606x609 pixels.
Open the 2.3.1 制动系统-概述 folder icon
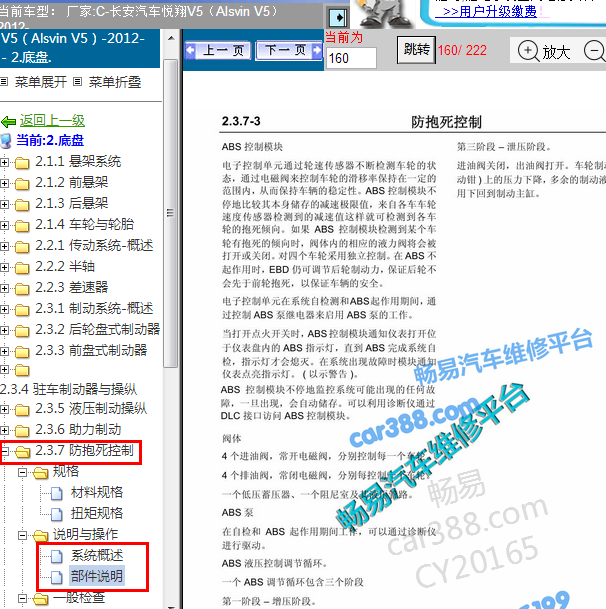(x=22, y=310)
